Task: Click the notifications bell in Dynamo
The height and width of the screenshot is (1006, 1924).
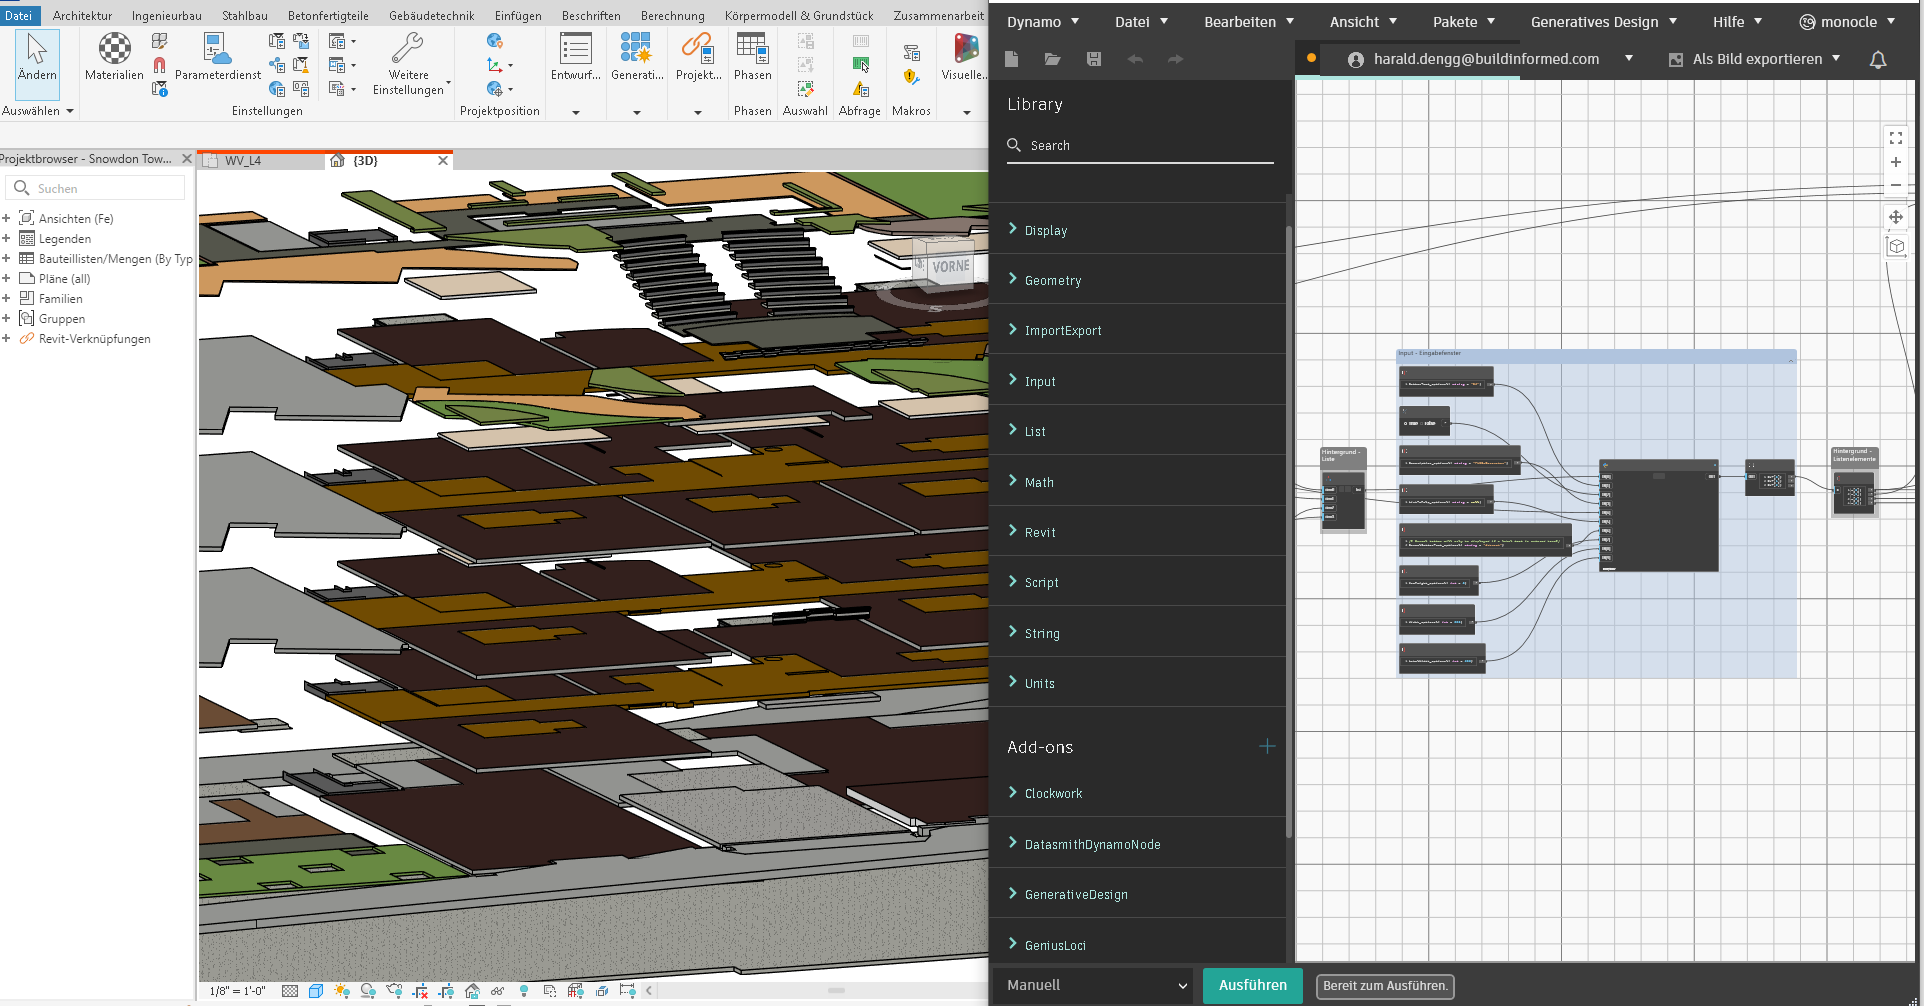Action: click(x=1878, y=60)
